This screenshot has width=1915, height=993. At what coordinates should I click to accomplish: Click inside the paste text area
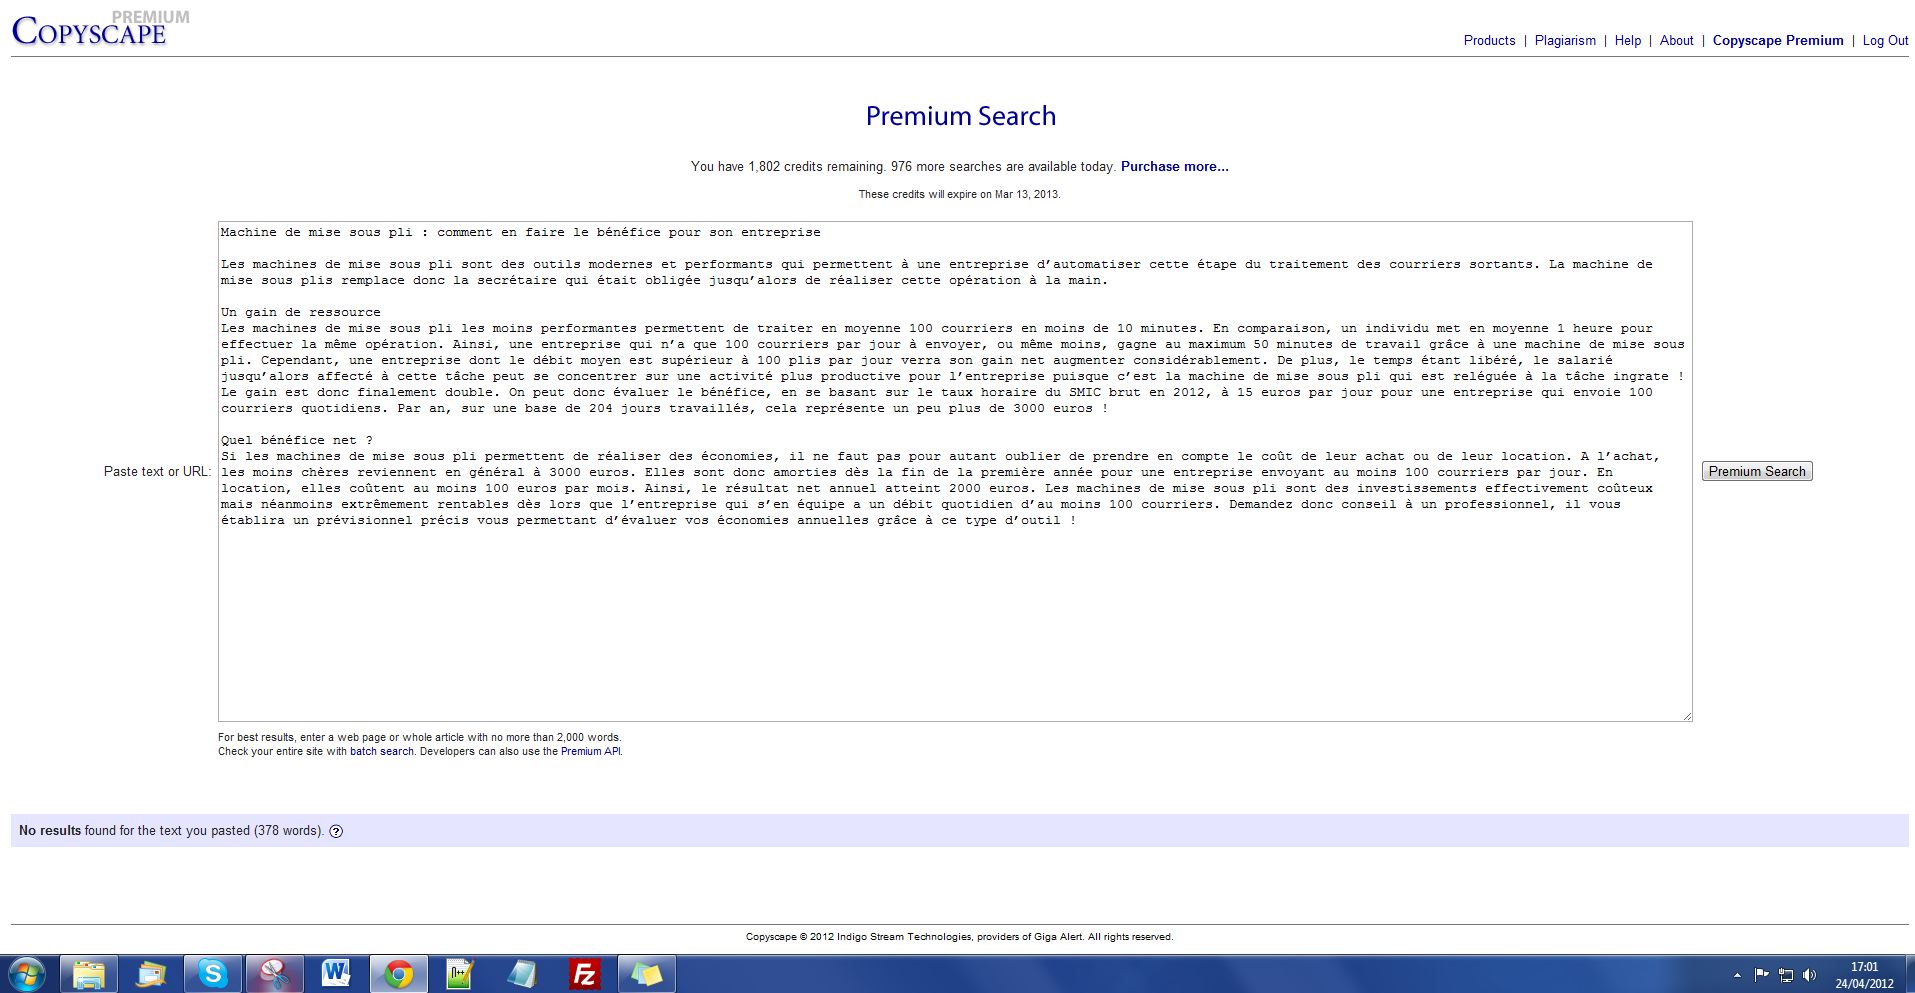pyautogui.click(x=954, y=620)
